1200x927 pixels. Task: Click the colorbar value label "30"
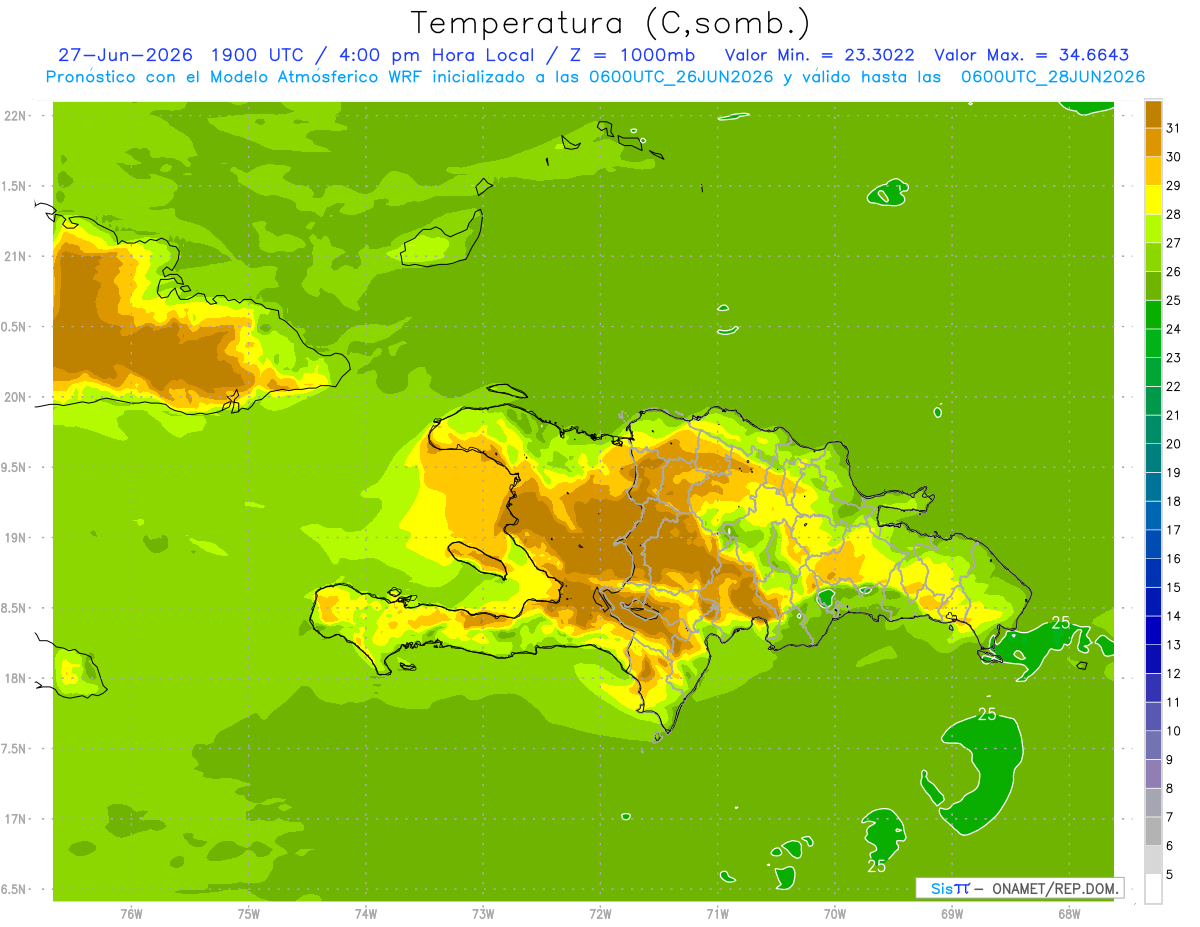[1174, 157]
